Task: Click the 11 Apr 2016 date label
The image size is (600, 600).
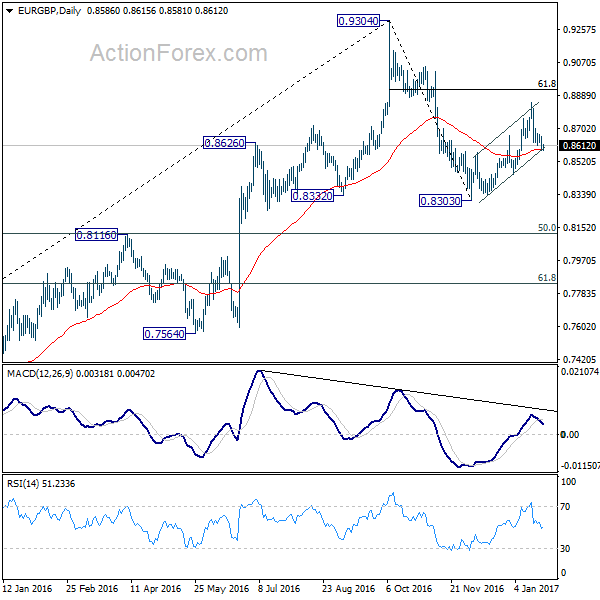Action: point(155,588)
